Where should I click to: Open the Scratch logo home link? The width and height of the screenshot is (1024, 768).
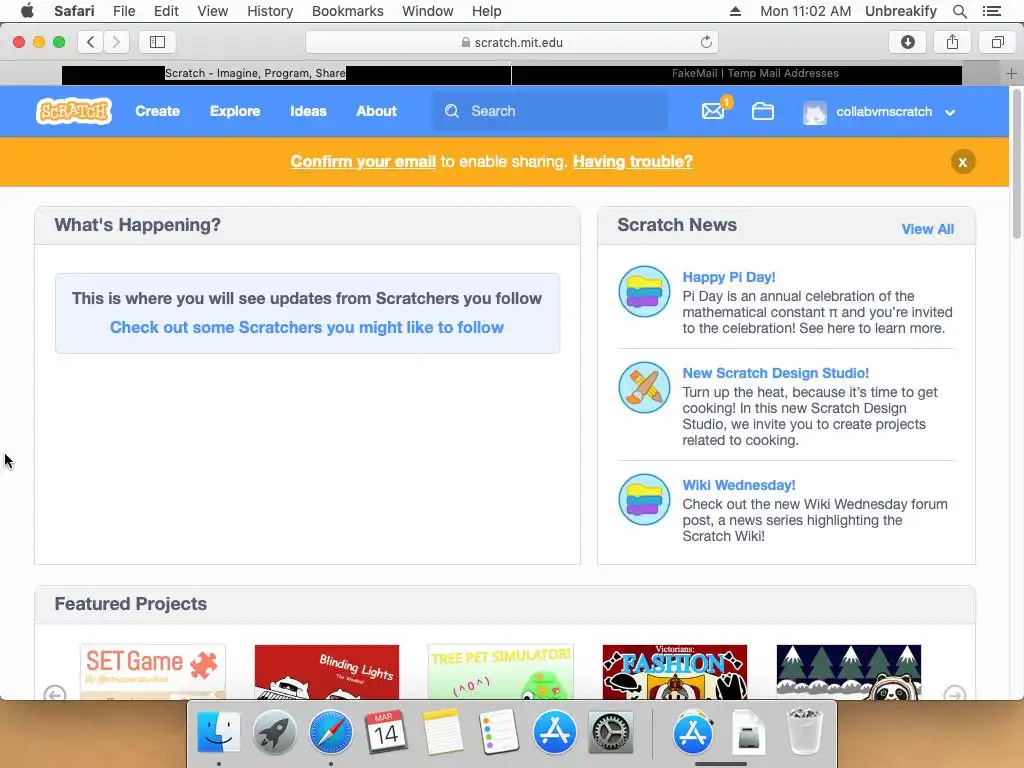click(74, 111)
